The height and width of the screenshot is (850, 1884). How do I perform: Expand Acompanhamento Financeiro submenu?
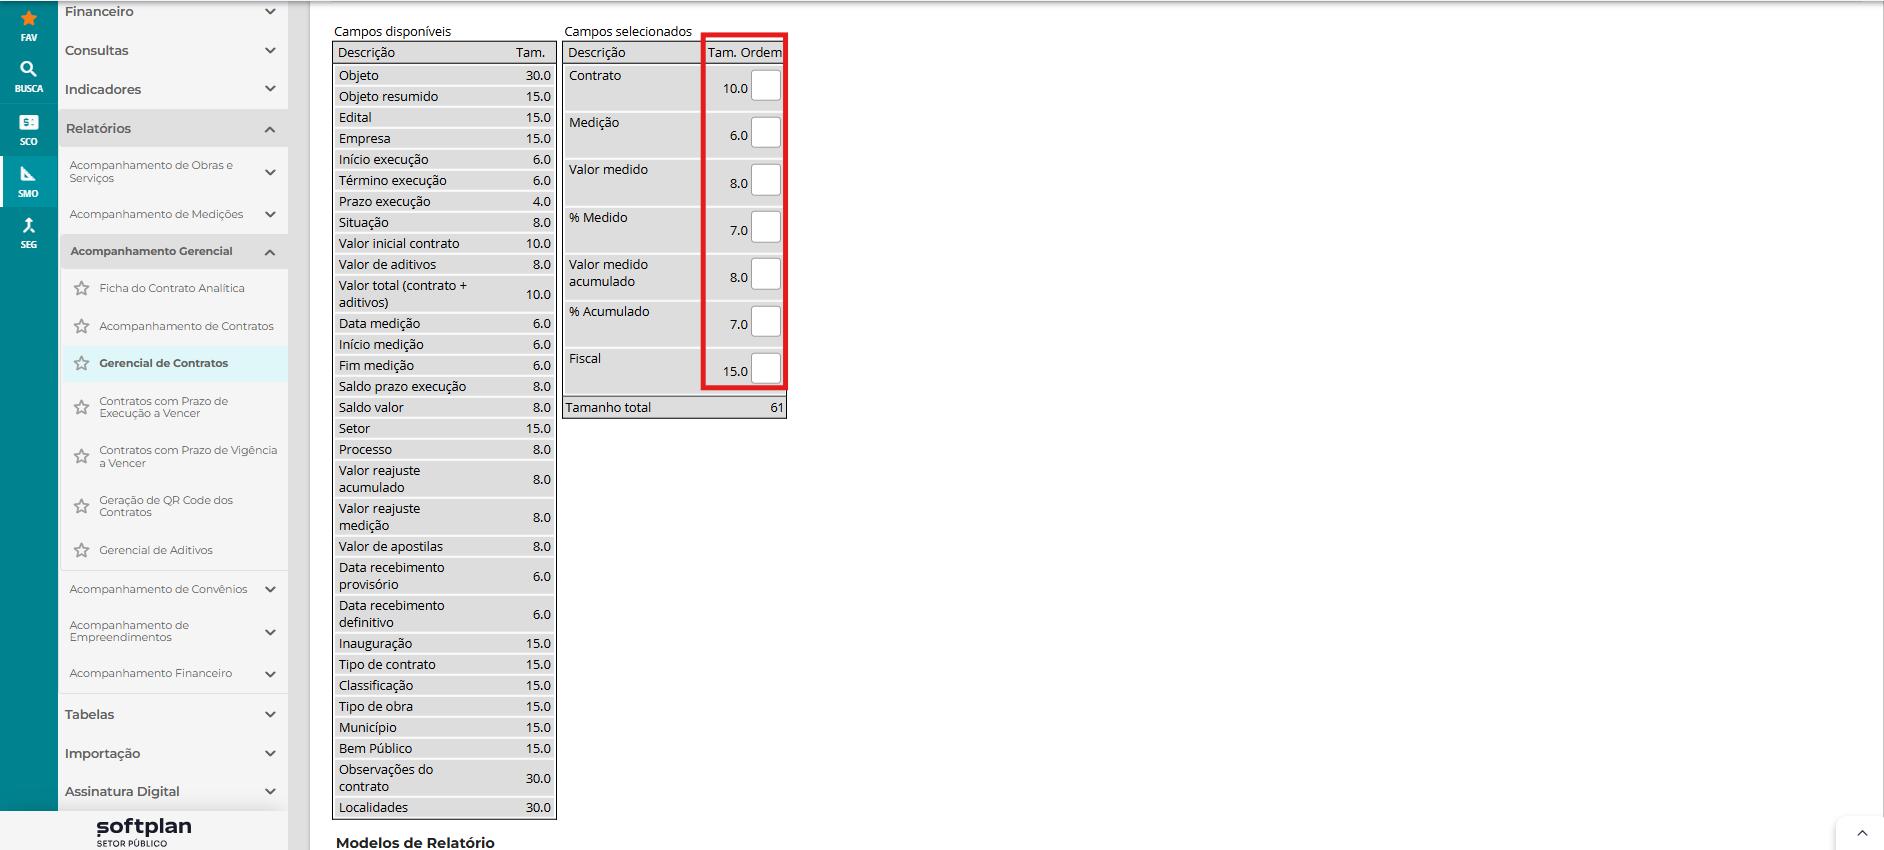click(x=270, y=674)
